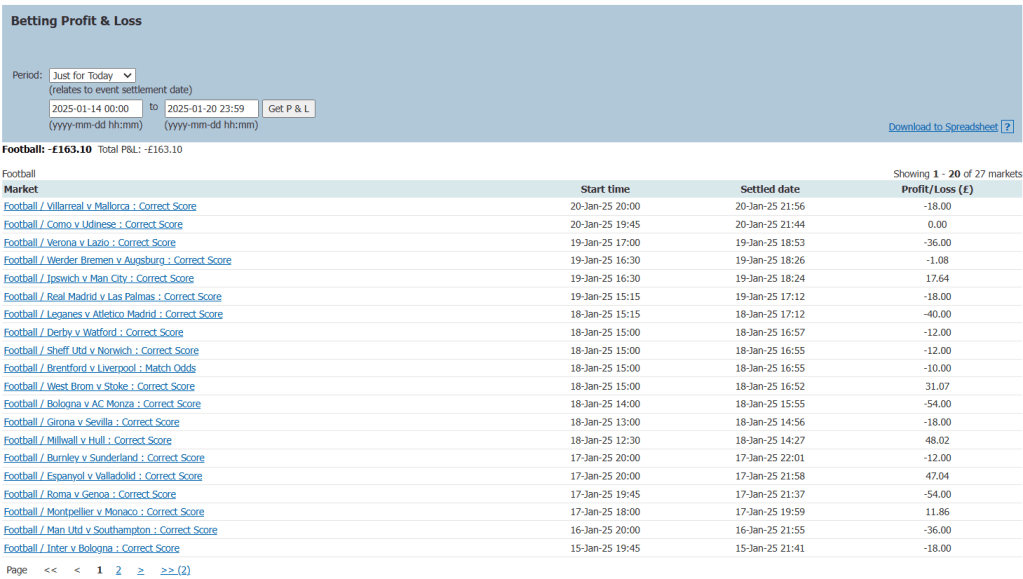This screenshot has height=579, width=1023.
Task: Open Como v Udinese Correct Score market
Action: 93,225
